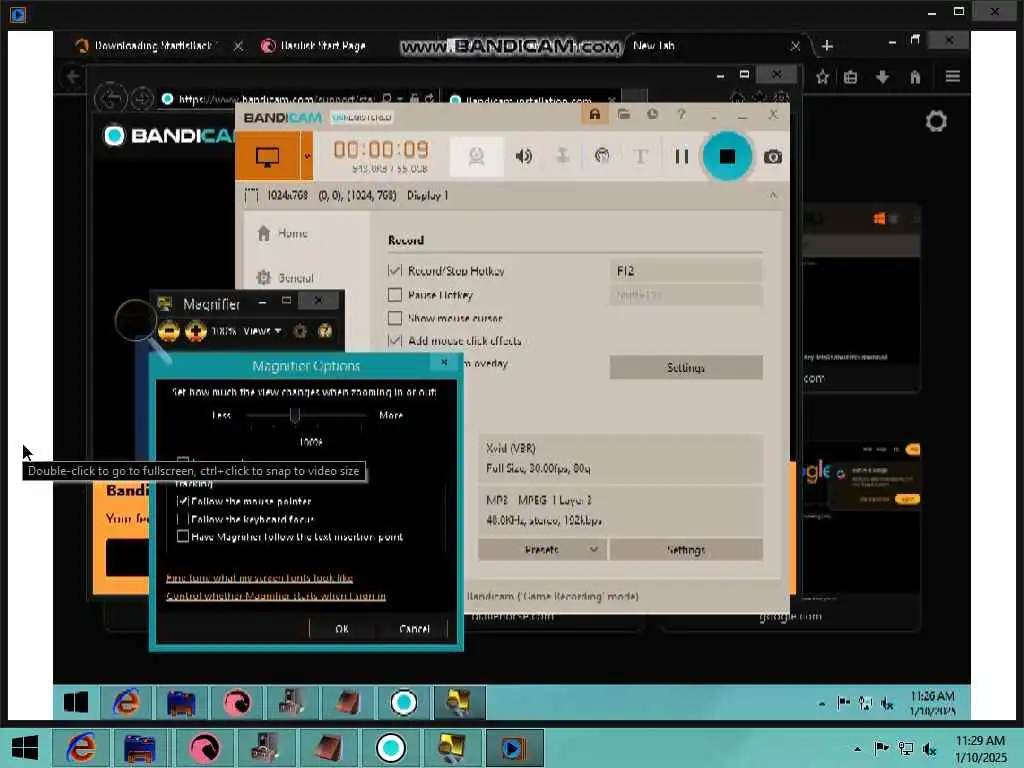The image size is (1024, 768).
Task: Open Internet Explorer on the bottom-most taskbar
Action: (x=81, y=748)
